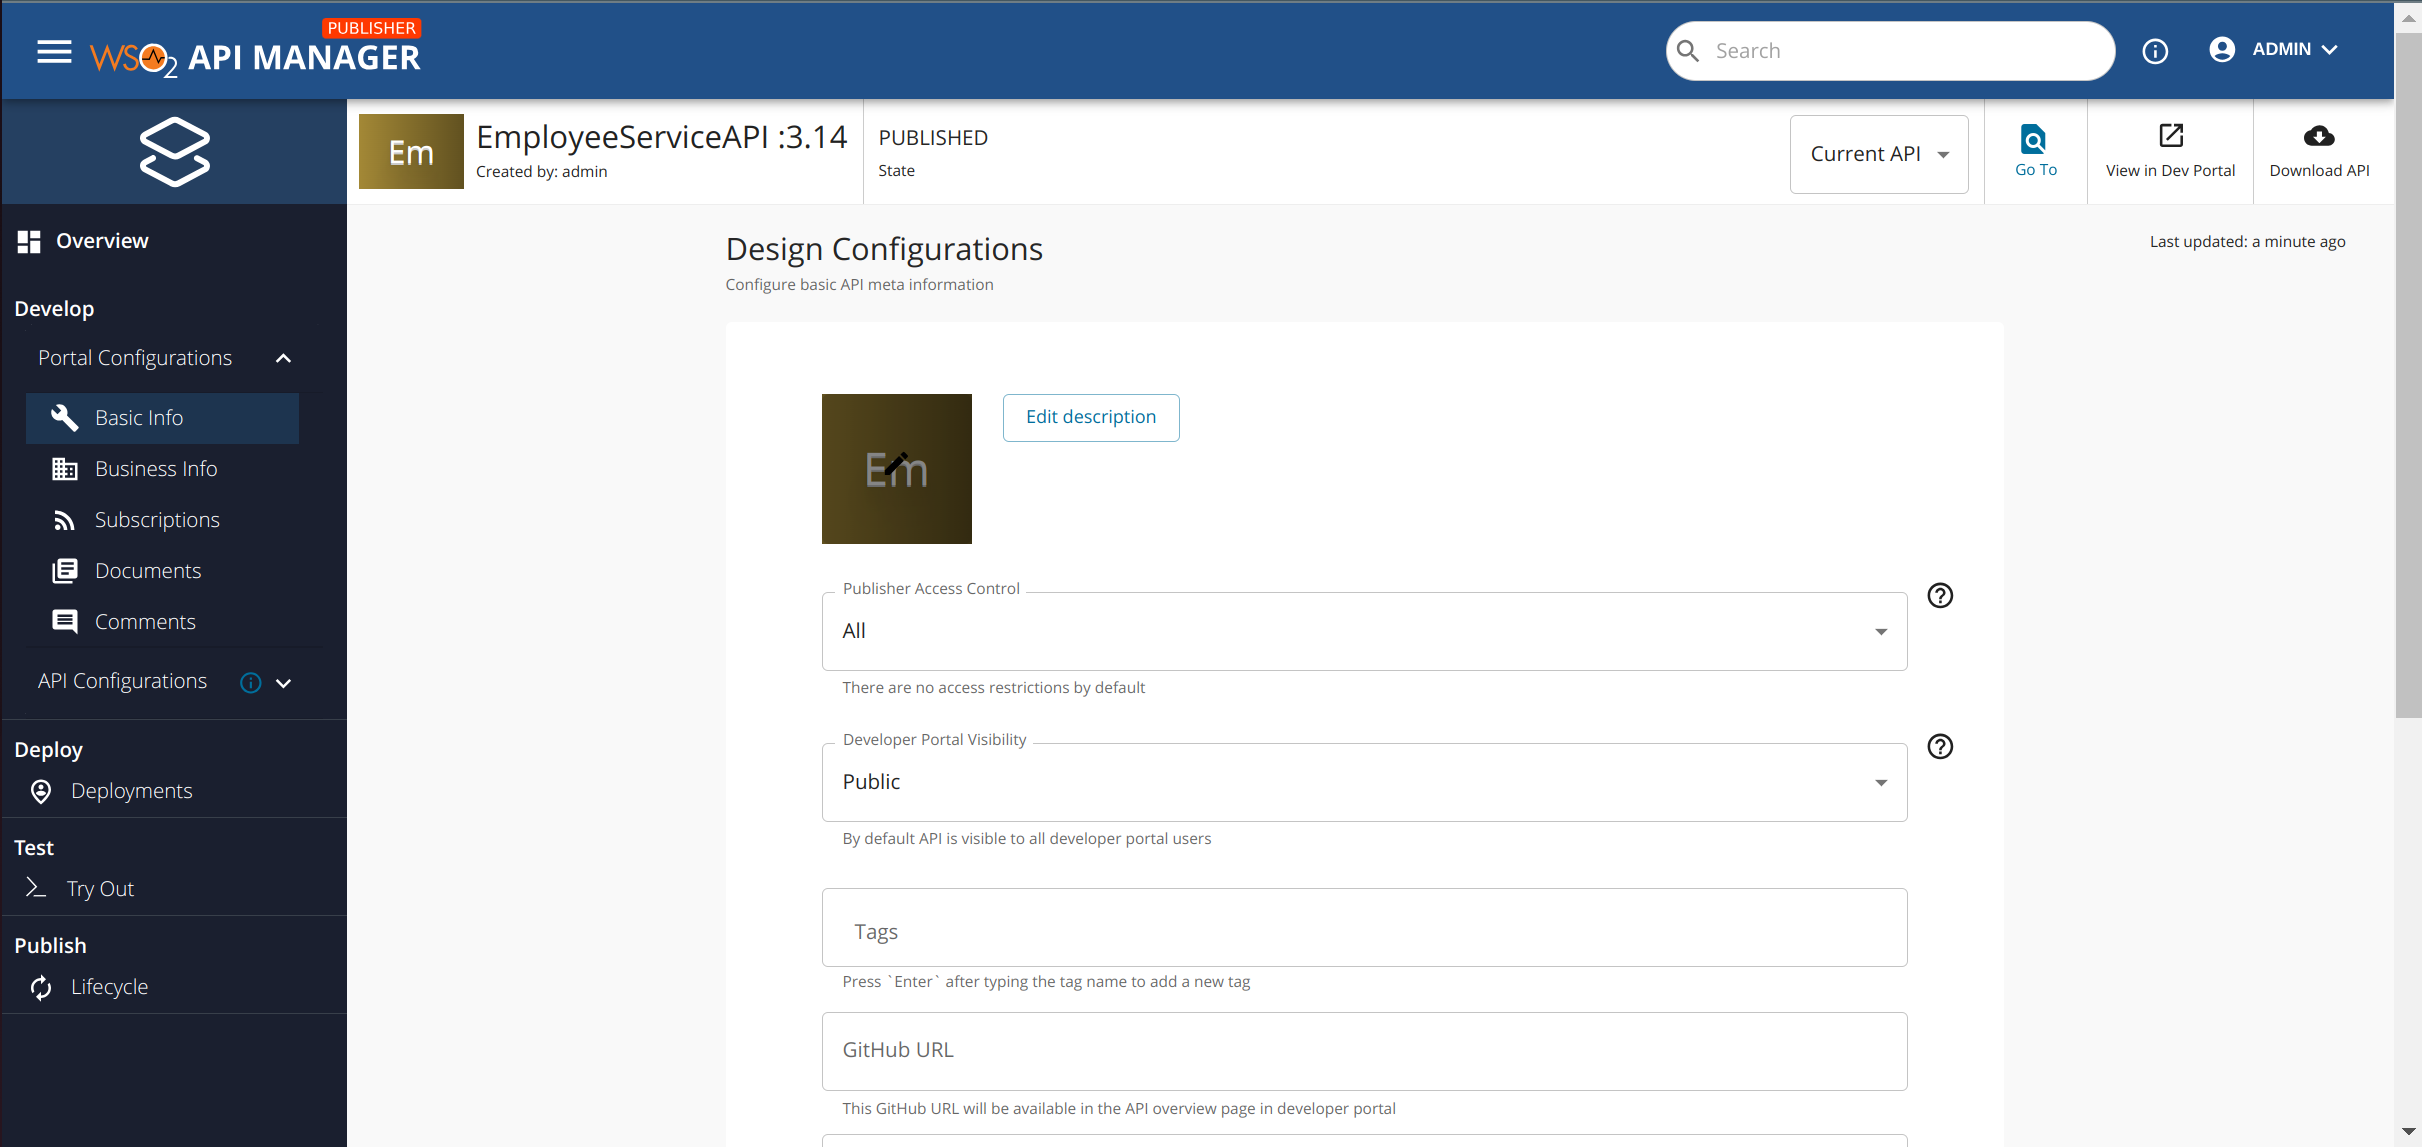Click into the GitHub URL field
Image resolution: width=2422 pixels, height=1147 pixels.
tap(1364, 1051)
